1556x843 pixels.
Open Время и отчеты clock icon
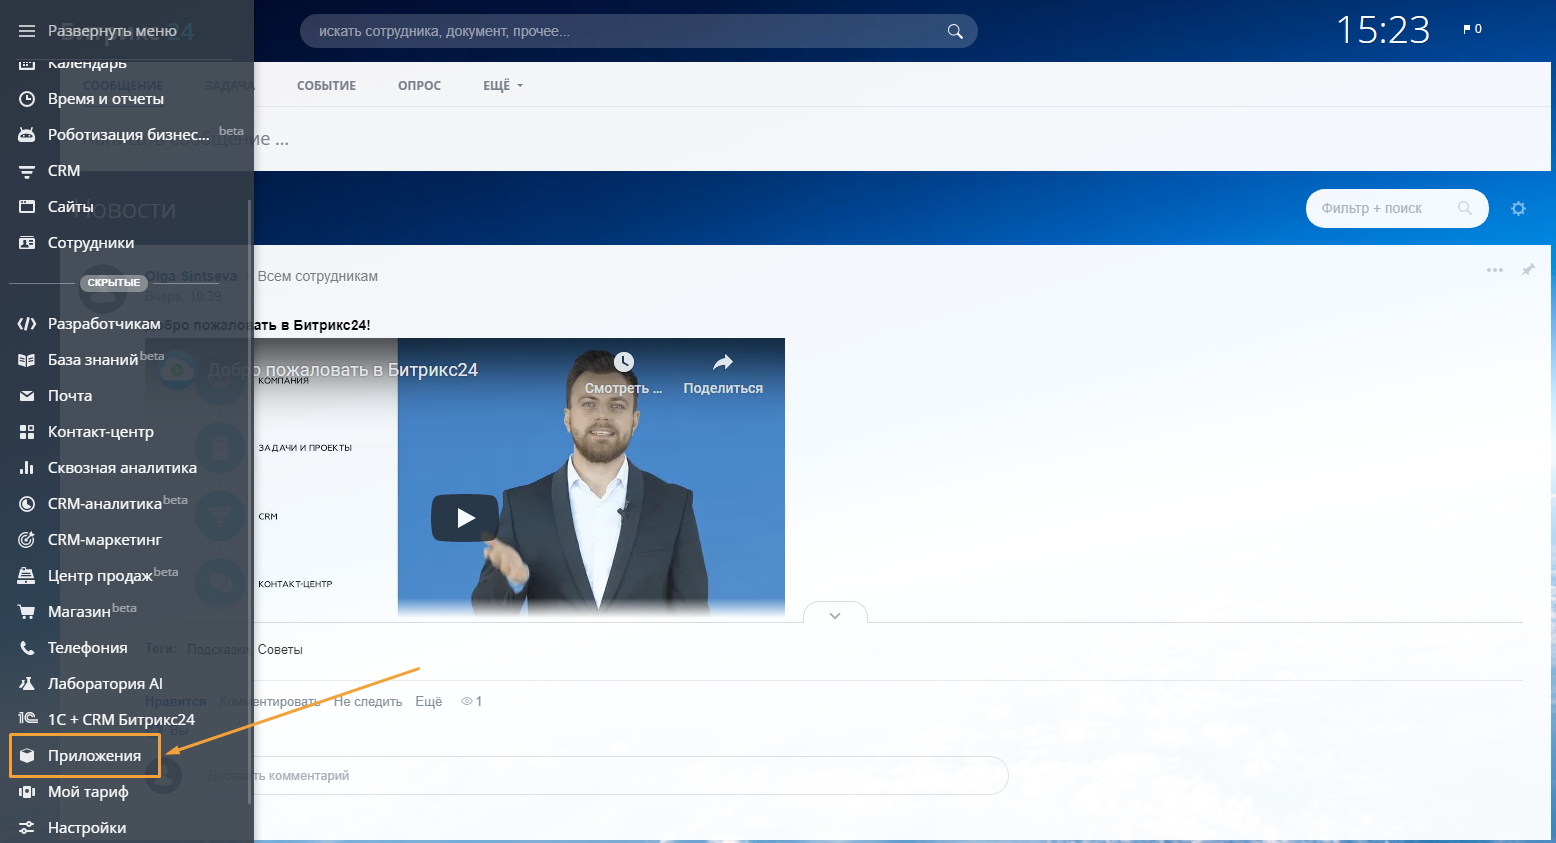point(27,99)
